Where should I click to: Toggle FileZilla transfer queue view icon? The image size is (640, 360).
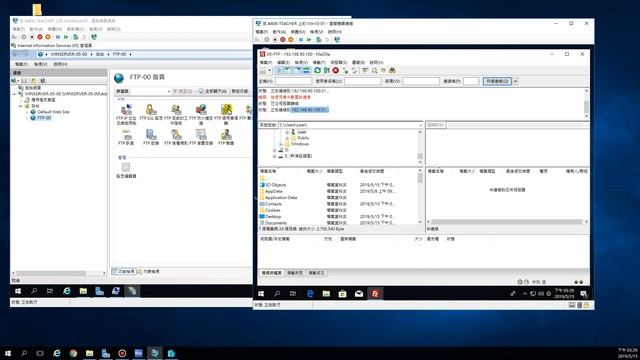(x=306, y=71)
